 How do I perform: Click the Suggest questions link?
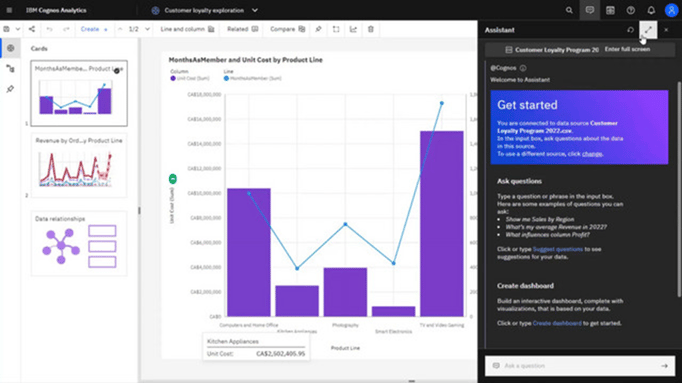(x=558, y=249)
